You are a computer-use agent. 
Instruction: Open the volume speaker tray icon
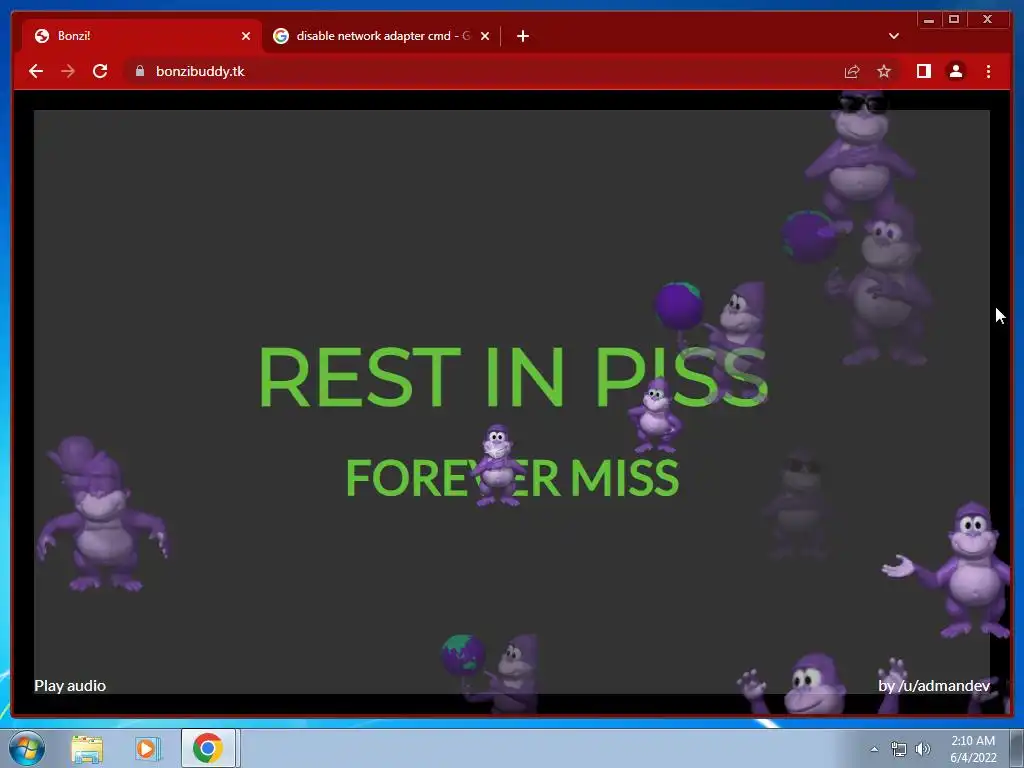pos(923,749)
